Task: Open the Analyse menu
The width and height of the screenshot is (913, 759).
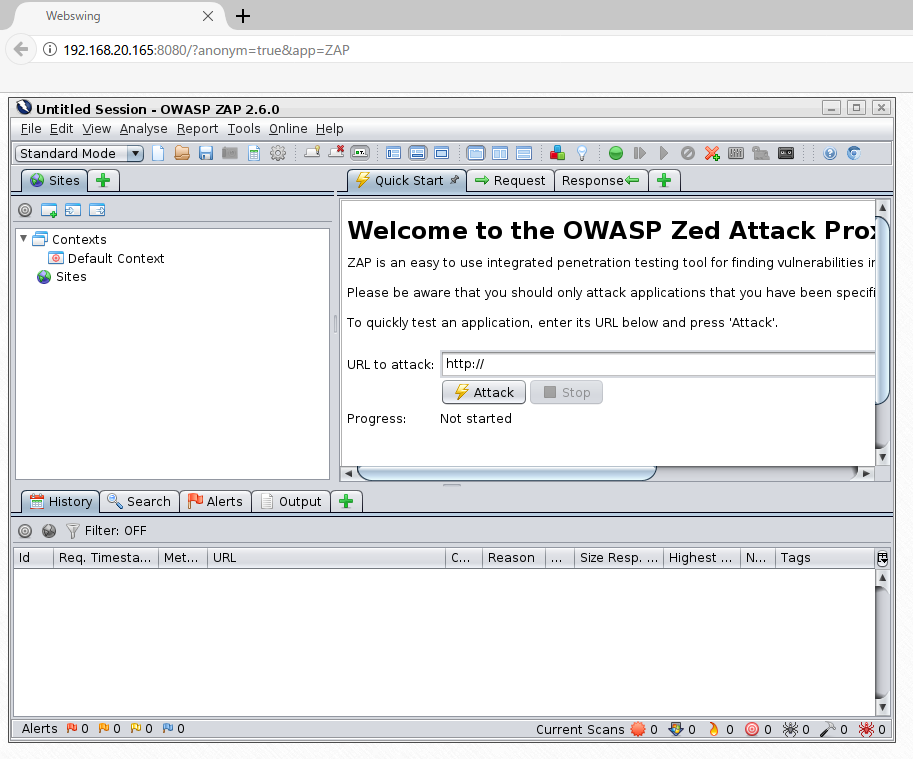Action: [x=143, y=129]
